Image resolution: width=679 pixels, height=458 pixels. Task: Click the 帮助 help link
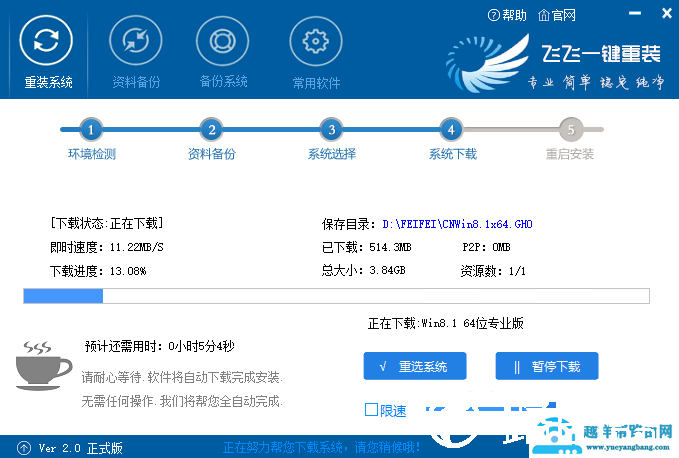pyautogui.click(x=507, y=15)
